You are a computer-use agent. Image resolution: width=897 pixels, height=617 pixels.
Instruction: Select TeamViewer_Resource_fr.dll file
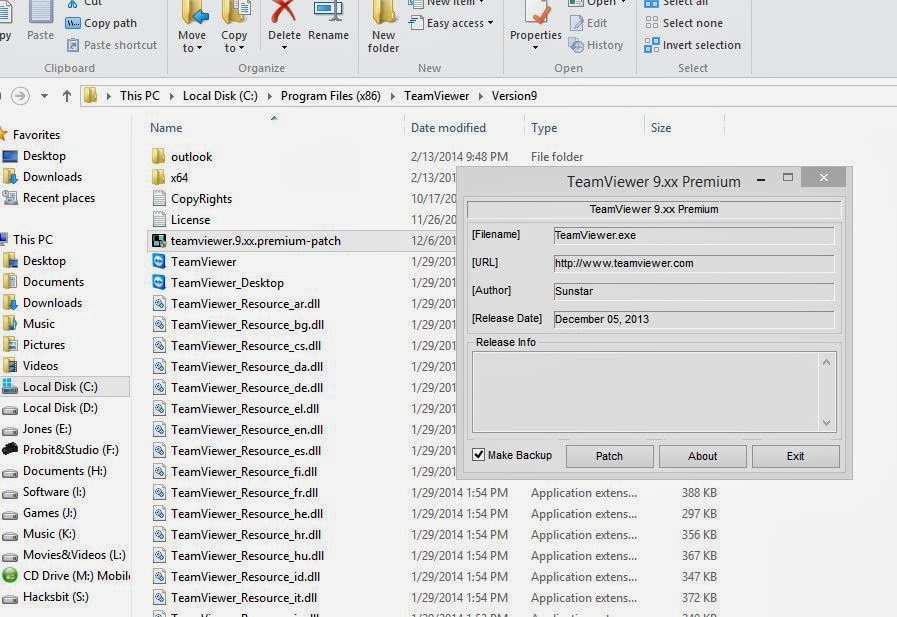coord(244,493)
